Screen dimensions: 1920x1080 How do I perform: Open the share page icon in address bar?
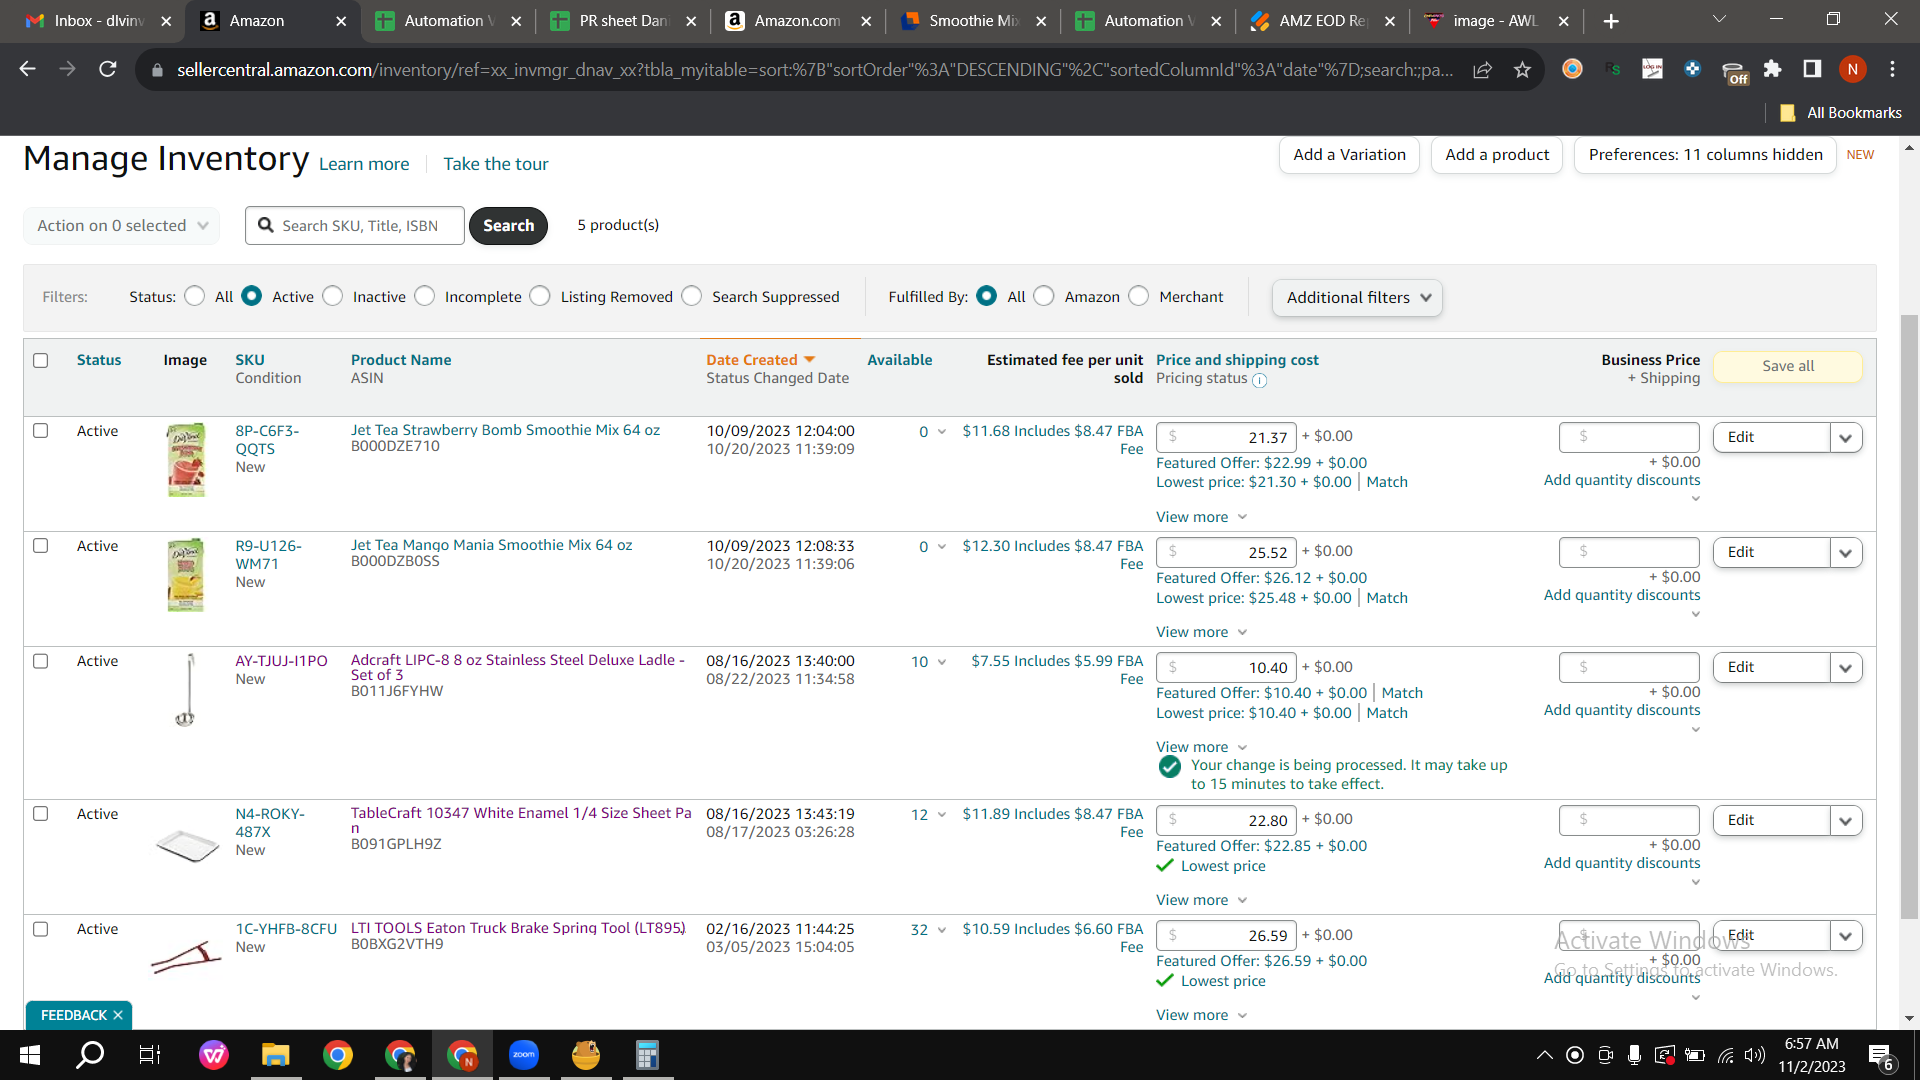[1482, 69]
